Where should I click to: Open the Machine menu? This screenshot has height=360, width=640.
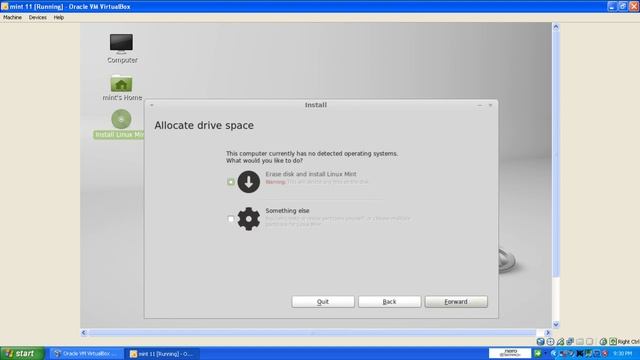click(13, 18)
